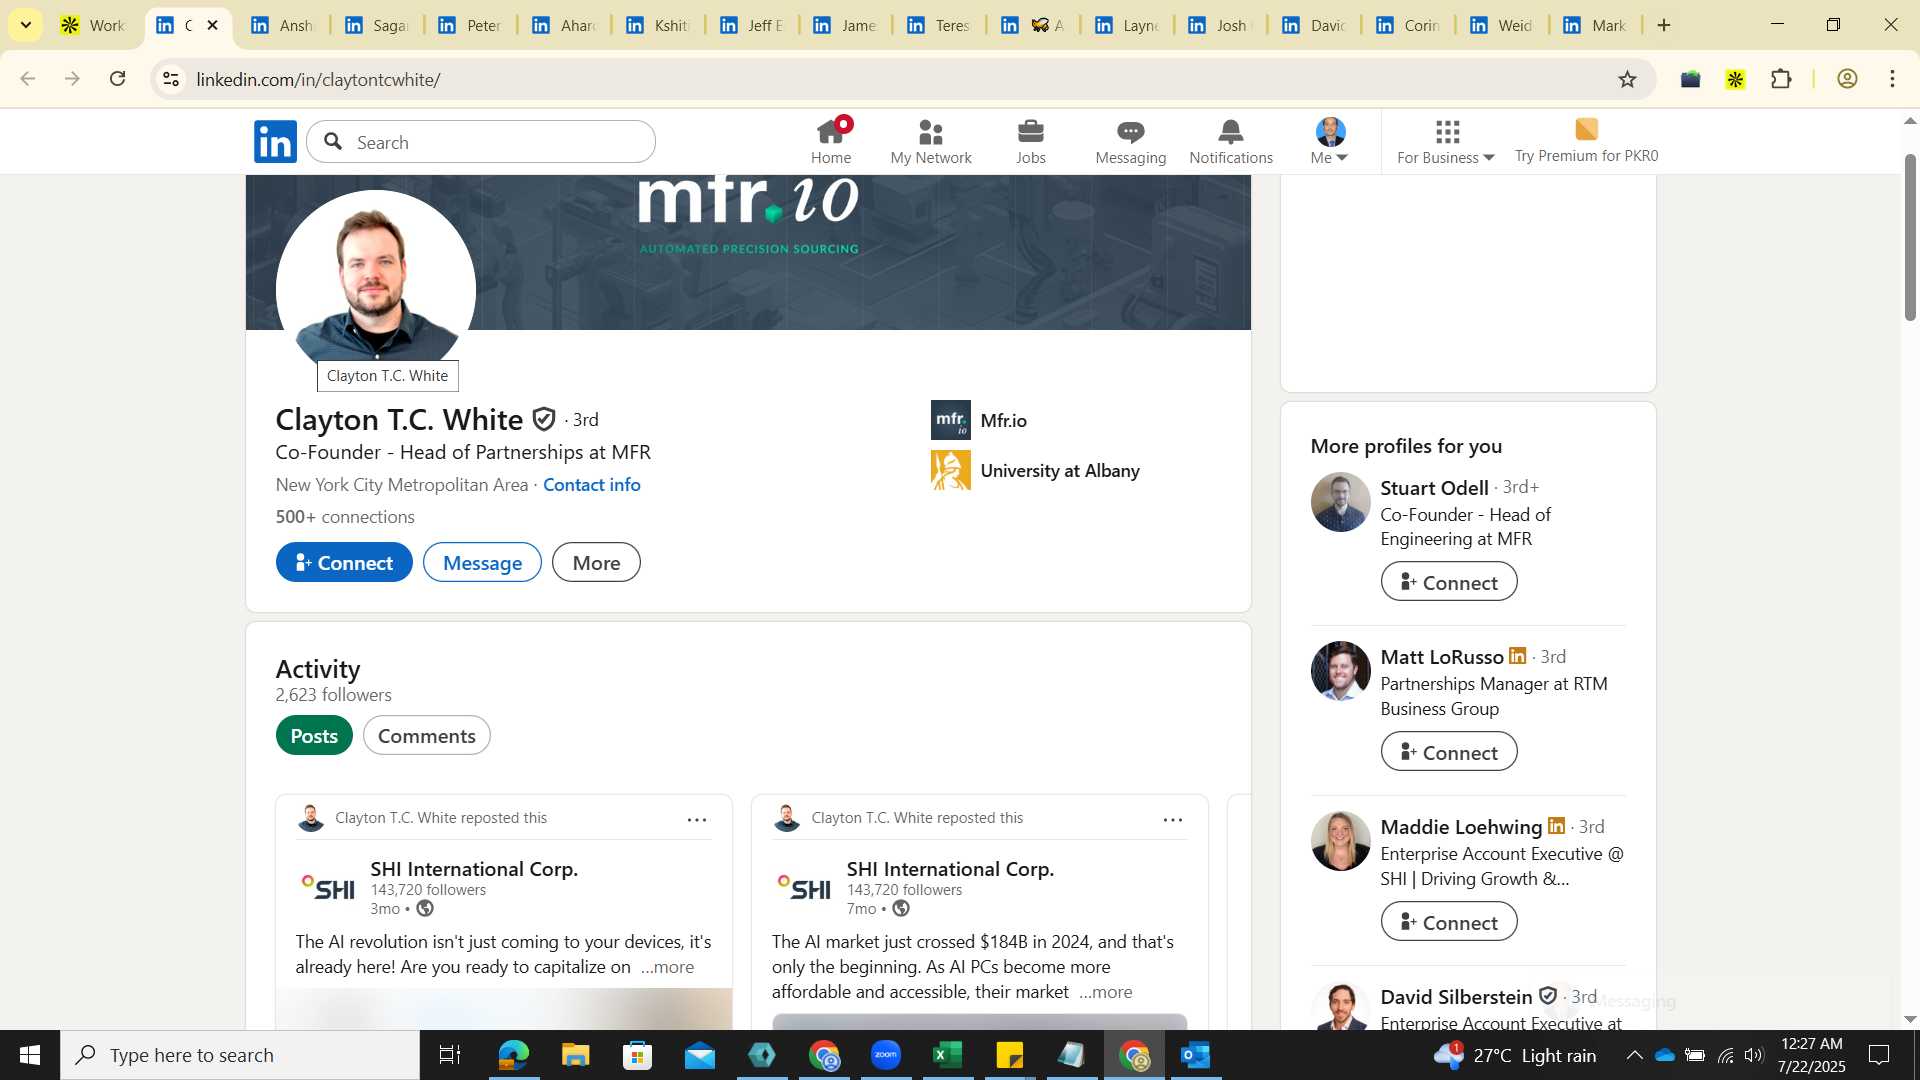
Task: Open LinkedIn home logo
Action: 275,142
